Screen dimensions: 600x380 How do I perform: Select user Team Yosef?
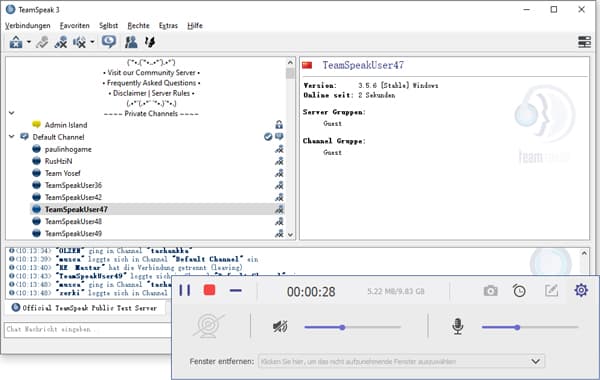pyautogui.click(x=63, y=173)
